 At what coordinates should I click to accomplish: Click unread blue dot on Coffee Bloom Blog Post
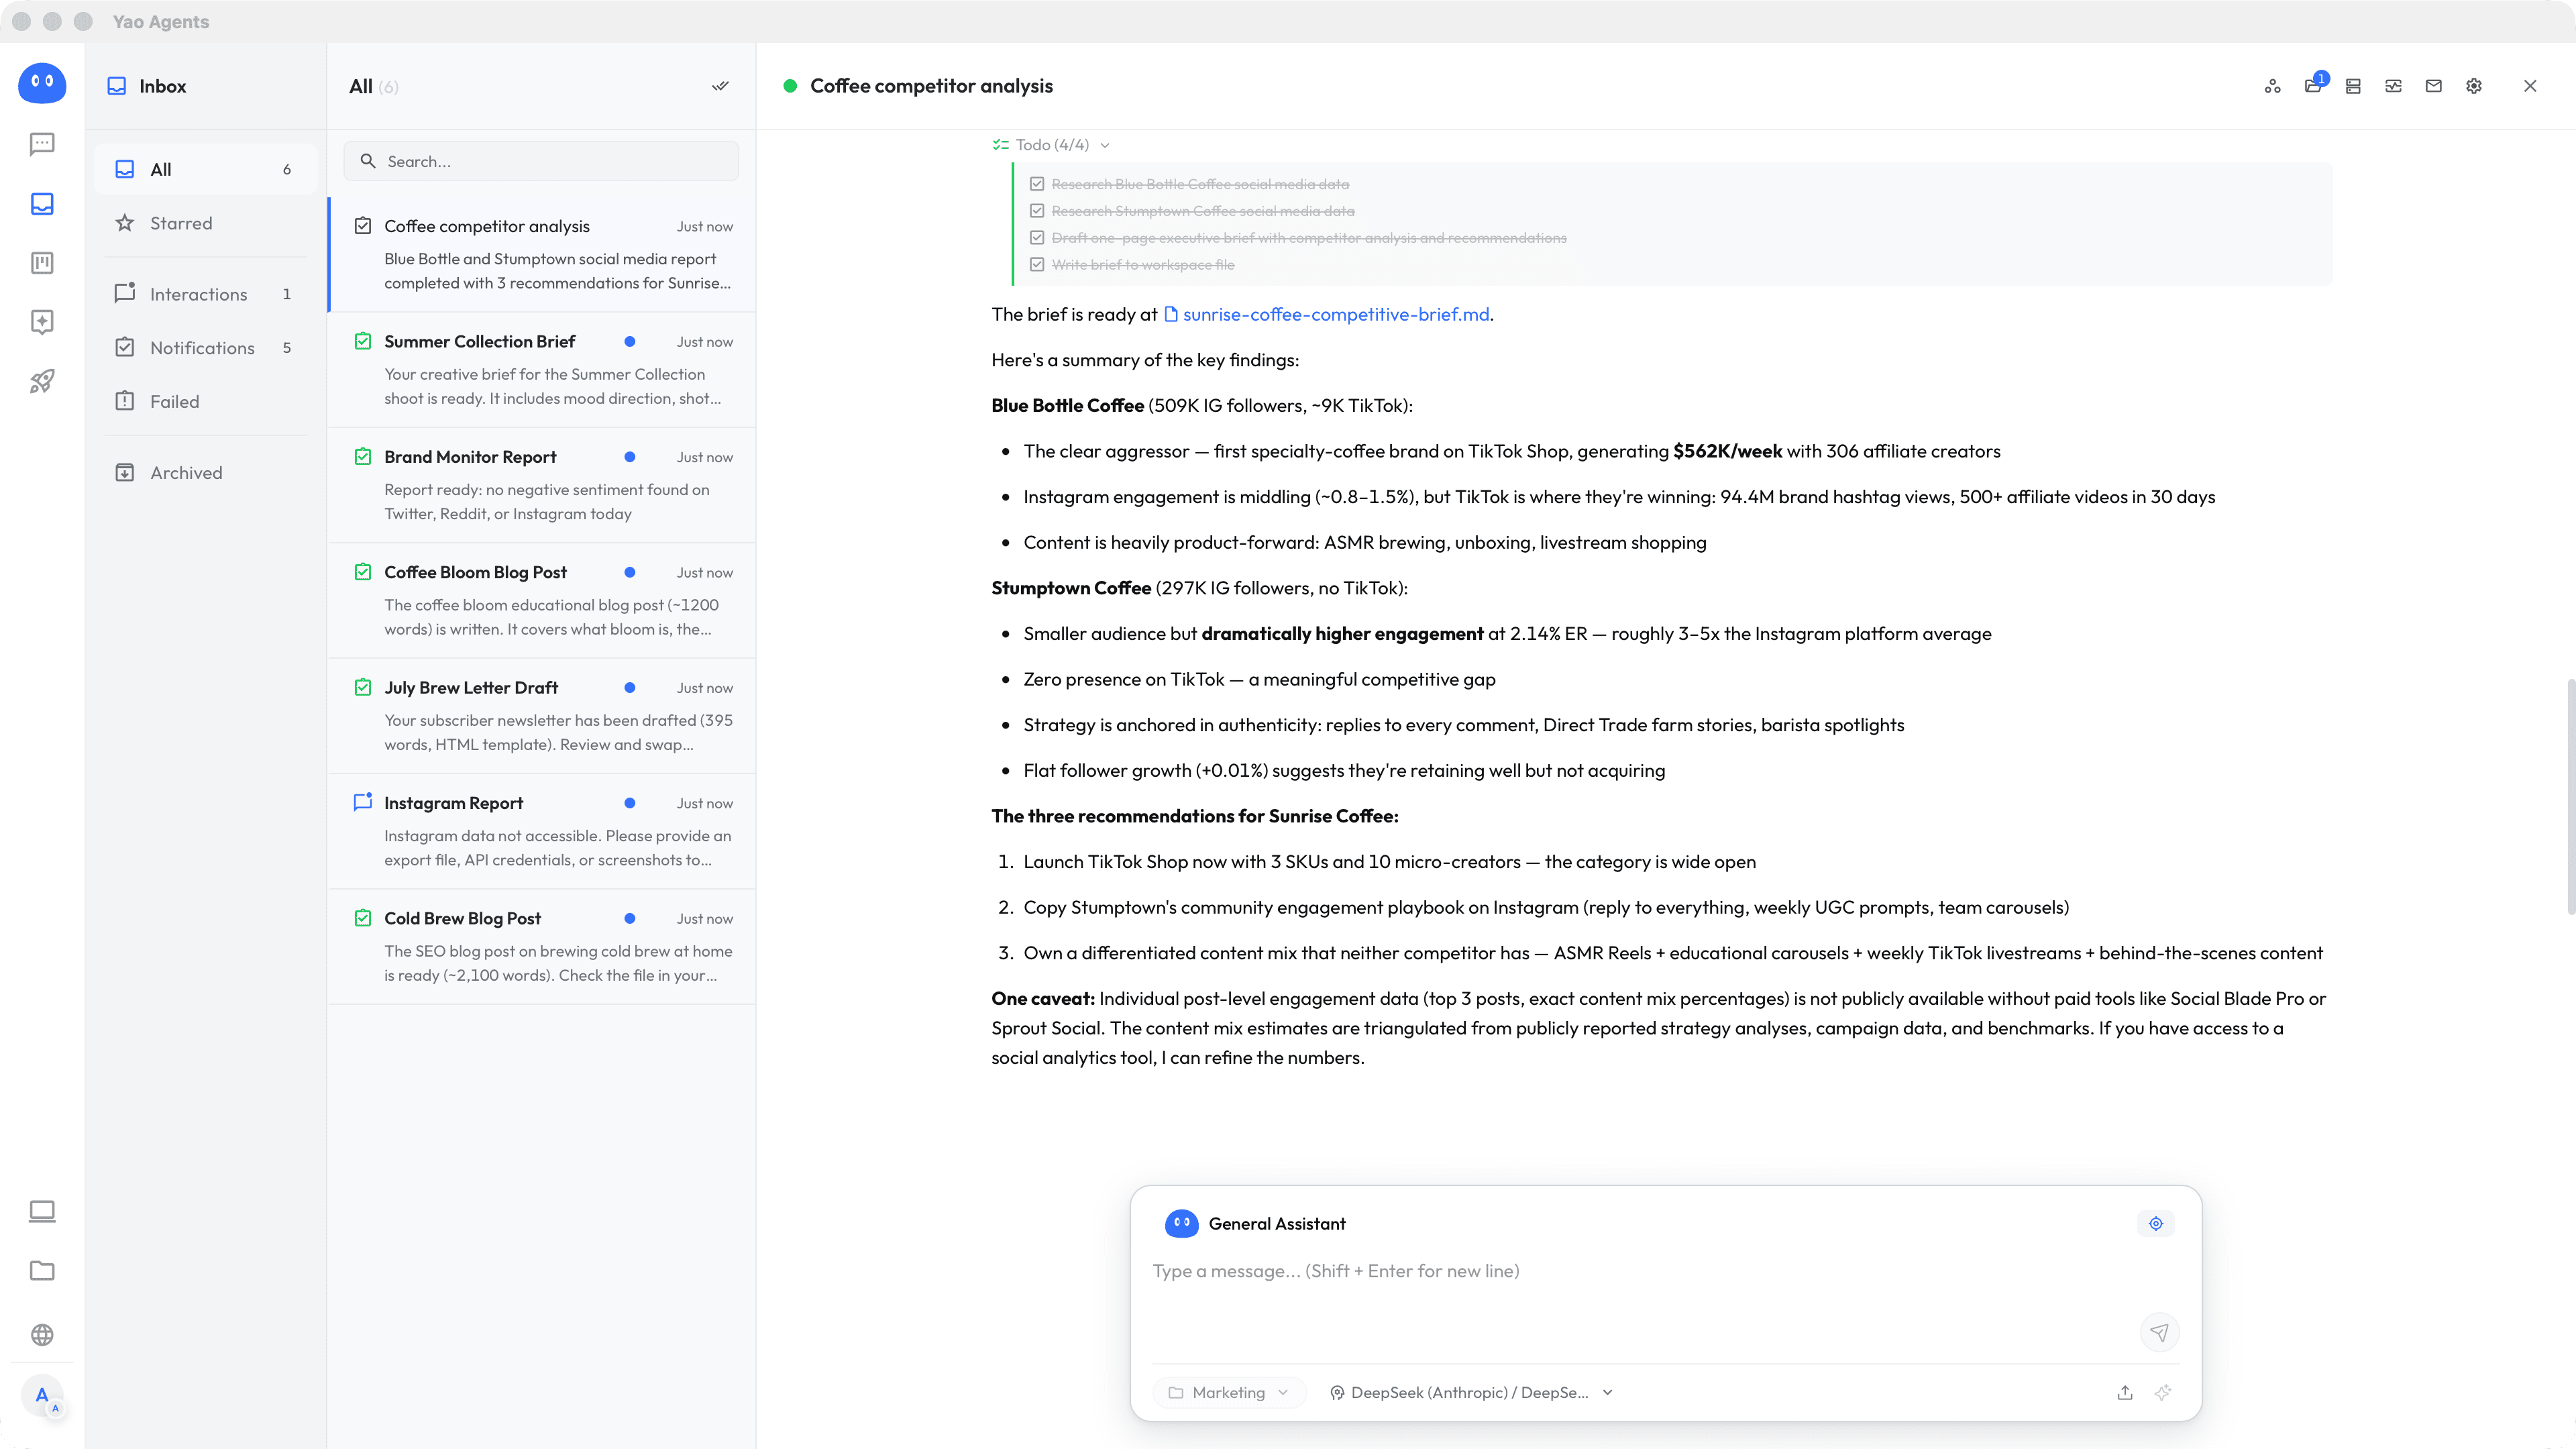(x=629, y=572)
